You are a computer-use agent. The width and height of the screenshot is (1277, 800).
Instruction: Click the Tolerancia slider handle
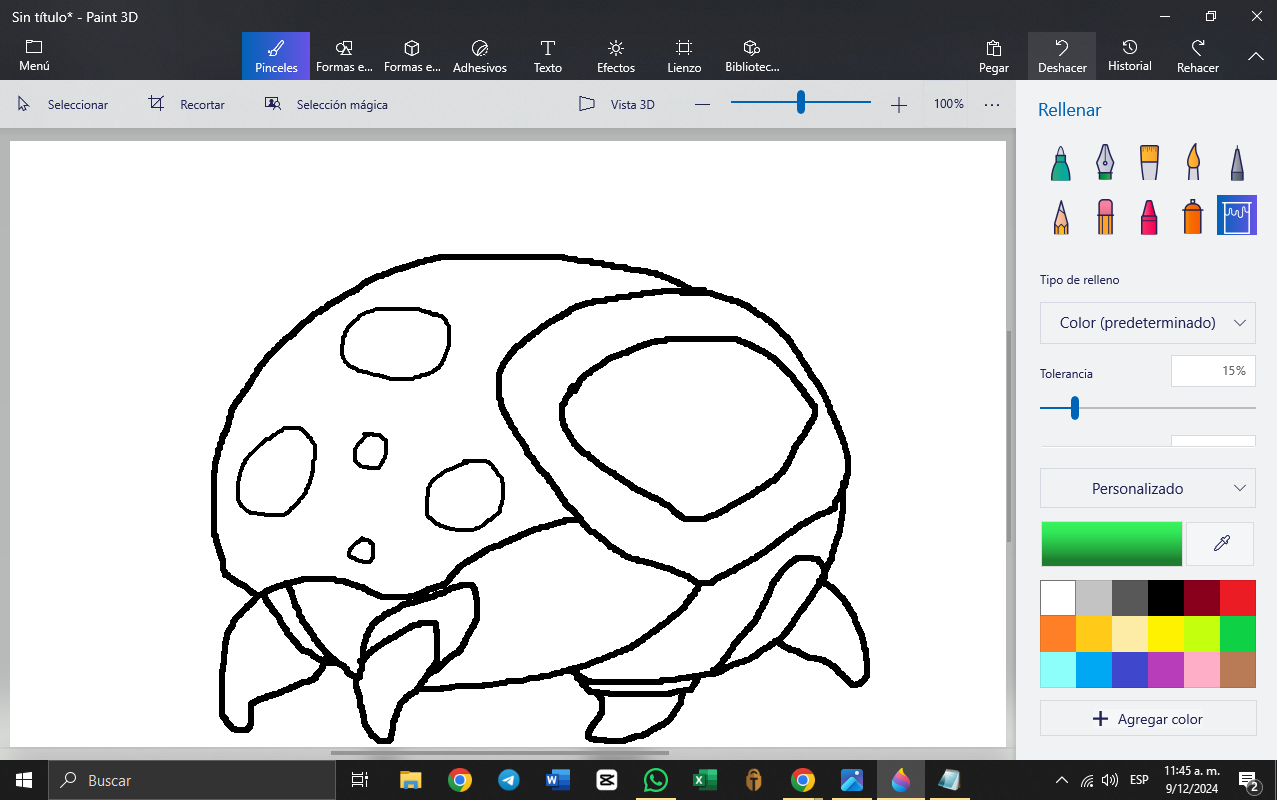pos(1075,408)
